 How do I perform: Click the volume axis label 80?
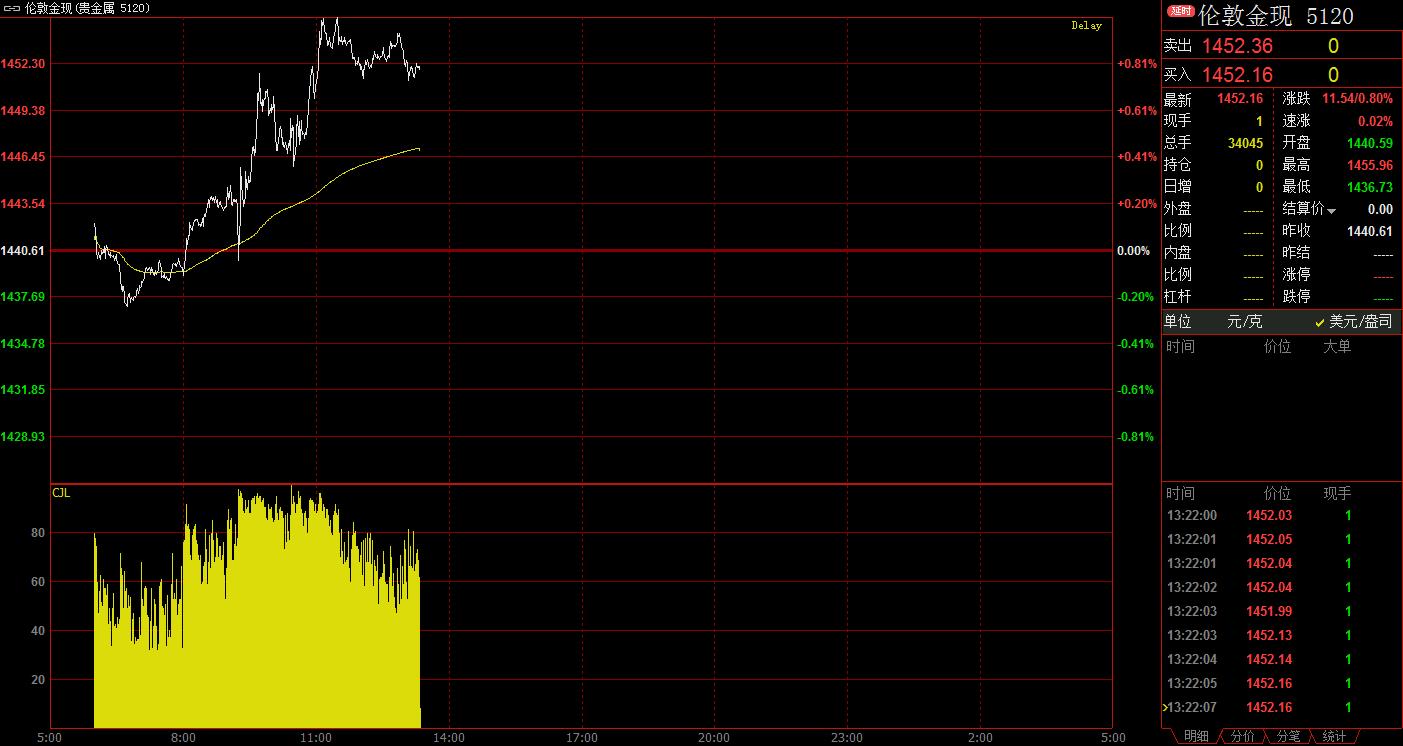click(39, 533)
